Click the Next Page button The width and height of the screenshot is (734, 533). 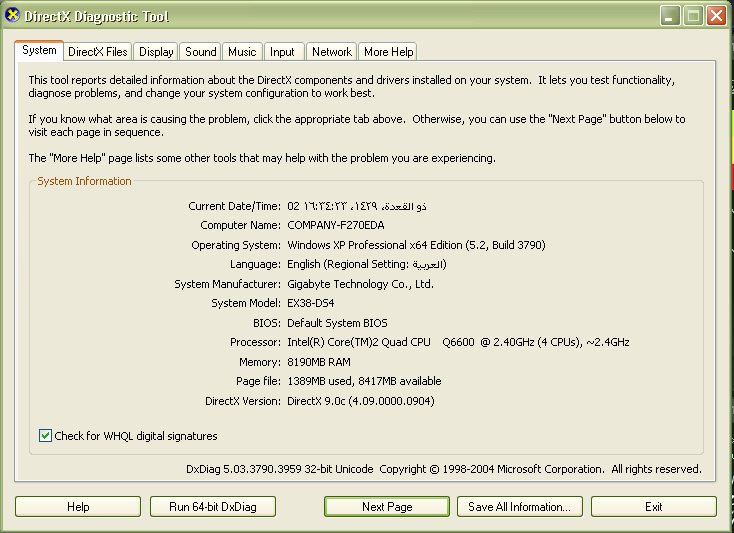pos(387,507)
